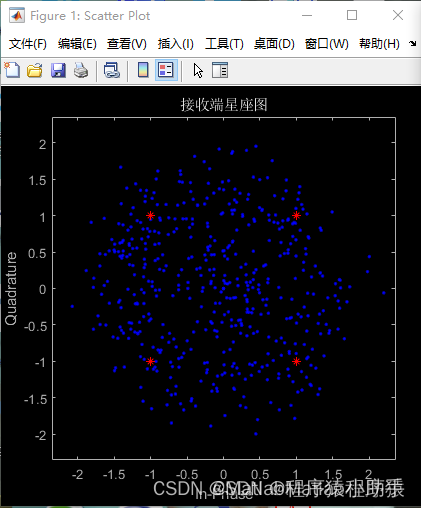Click the y-axis tick label 0

pyautogui.click(x=42, y=289)
